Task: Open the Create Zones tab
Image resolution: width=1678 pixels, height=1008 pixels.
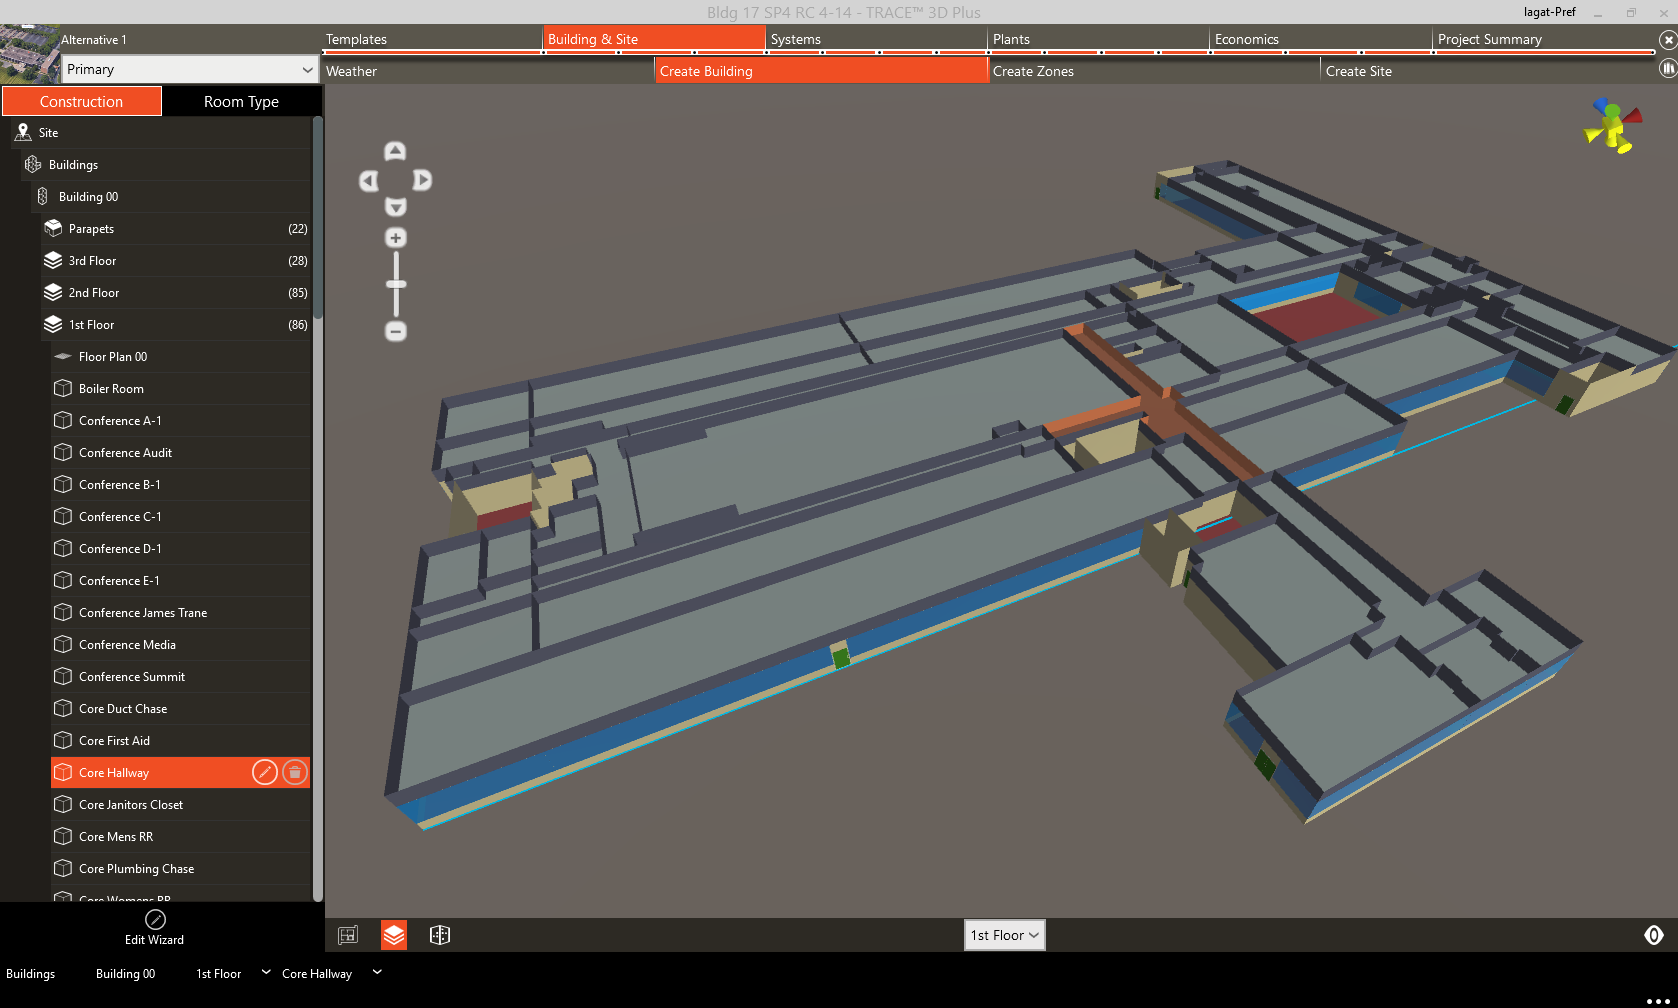Action: (x=1033, y=71)
